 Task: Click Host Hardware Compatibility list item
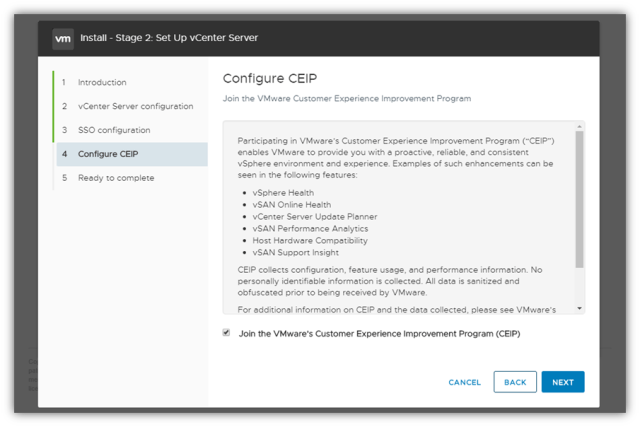(312, 240)
